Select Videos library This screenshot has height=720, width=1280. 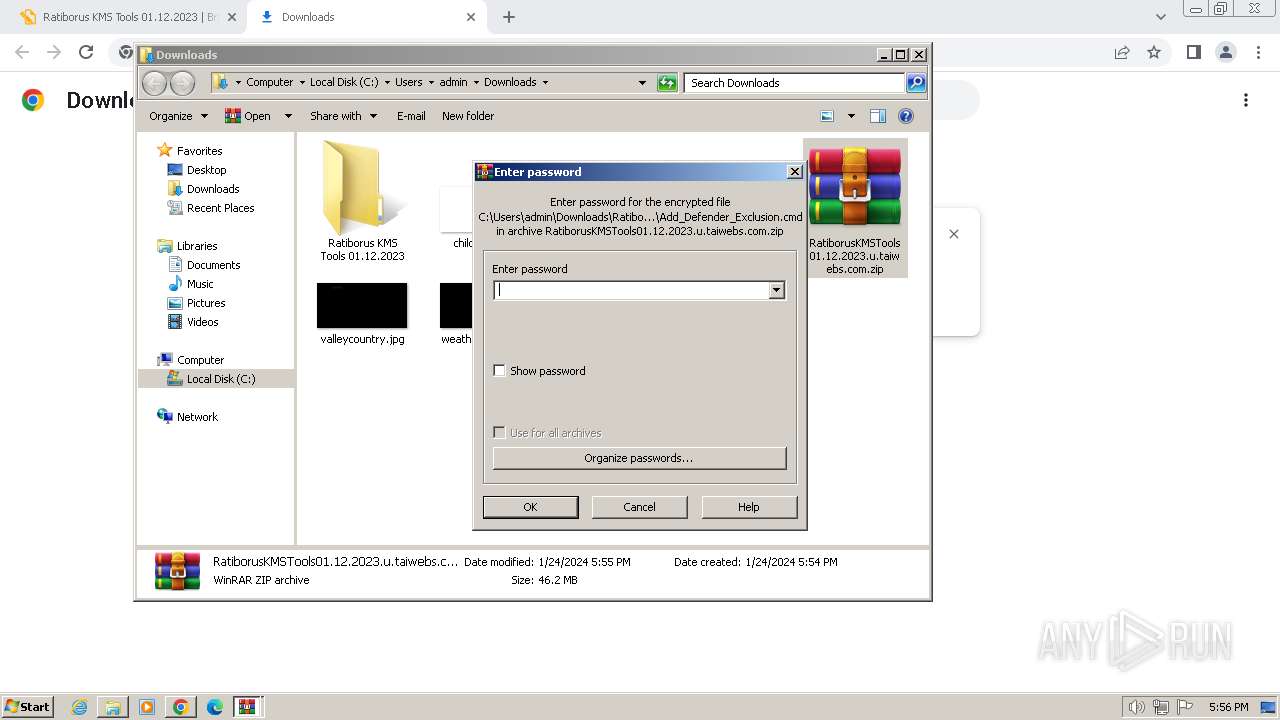[x=202, y=322]
